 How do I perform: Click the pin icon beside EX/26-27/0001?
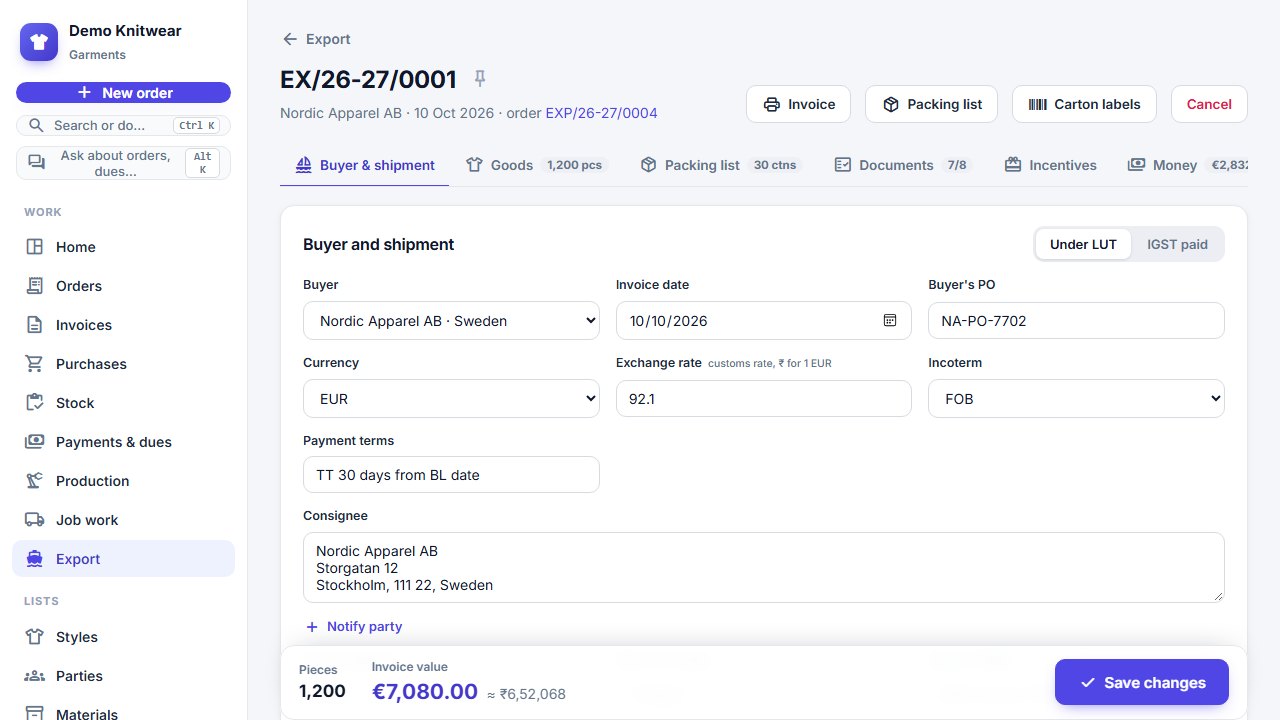pyautogui.click(x=480, y=79)
